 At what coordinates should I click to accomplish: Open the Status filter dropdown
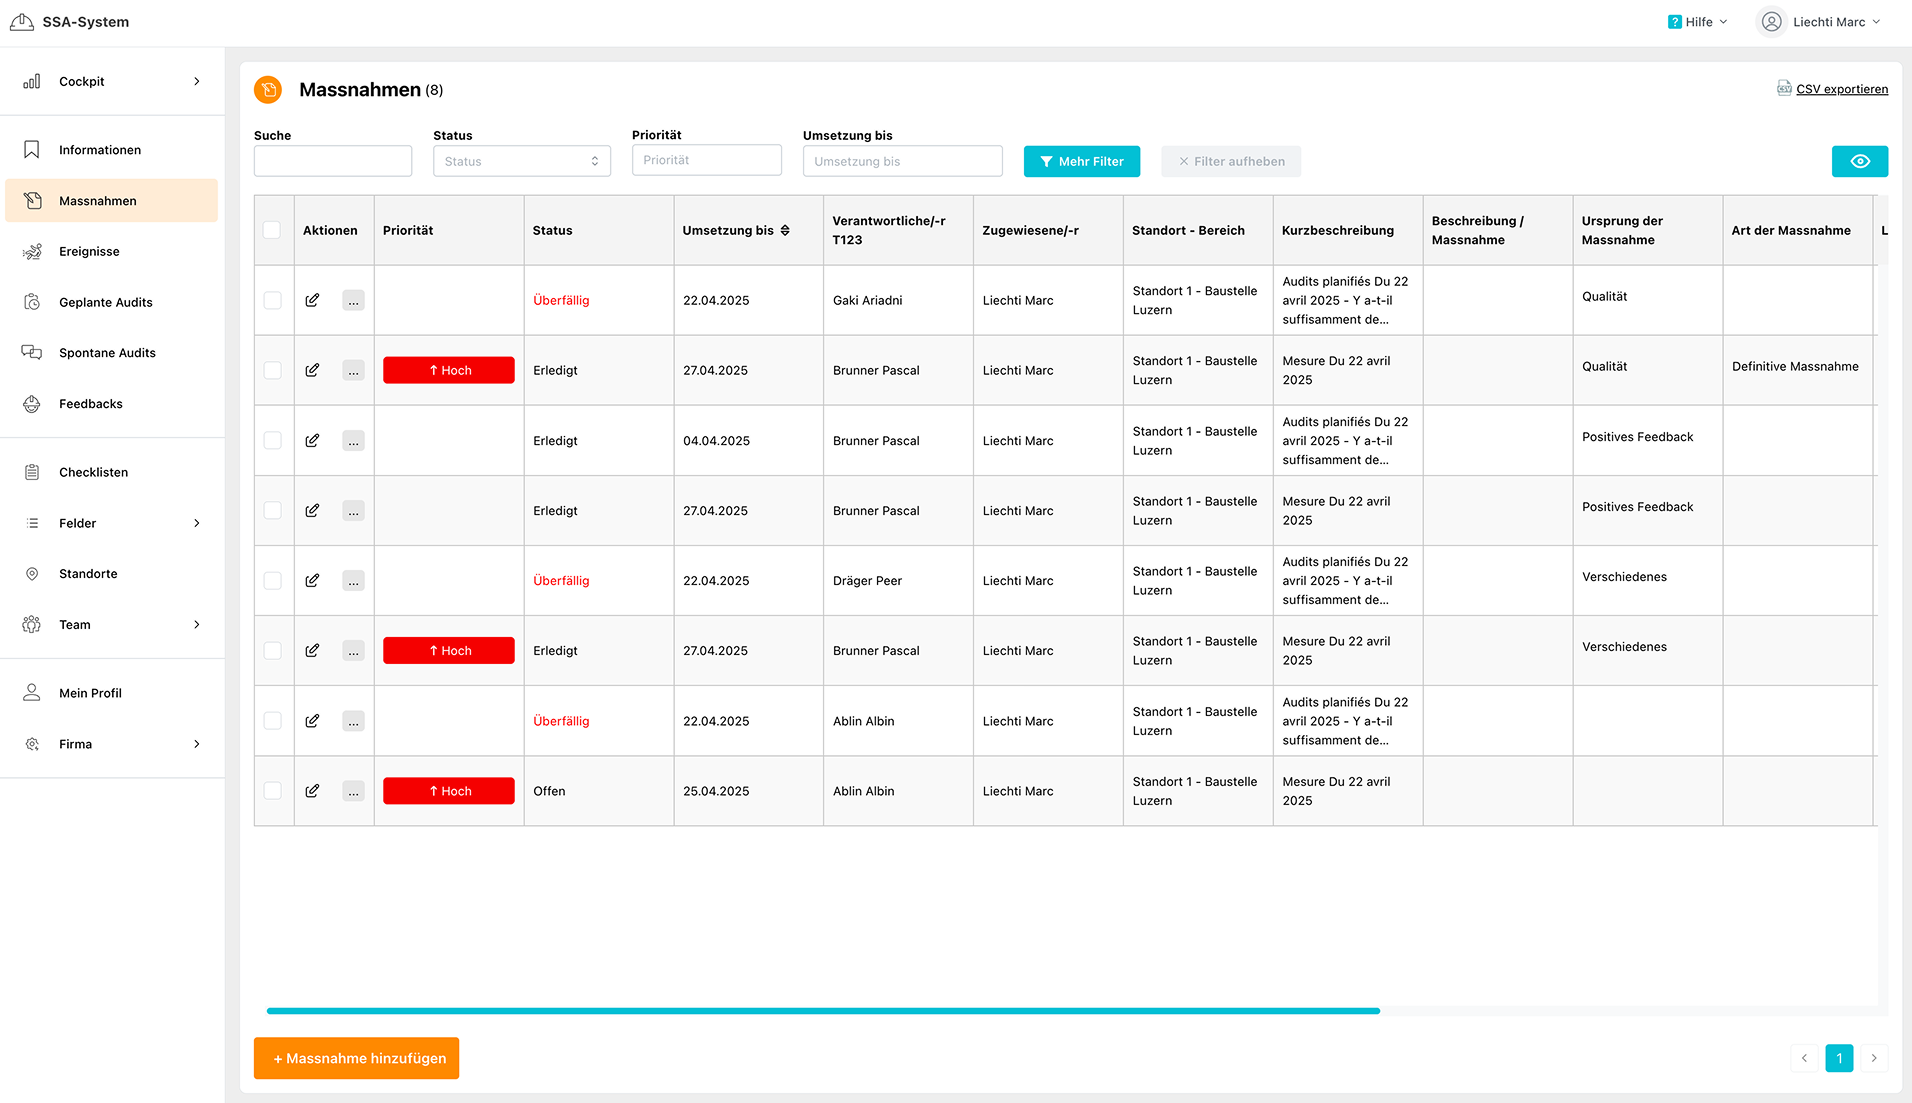[x=521, y=161]
